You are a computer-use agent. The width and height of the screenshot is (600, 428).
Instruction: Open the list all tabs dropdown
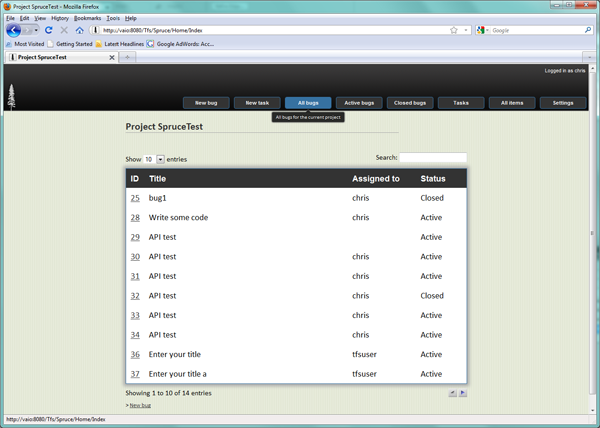pos(589,57)
